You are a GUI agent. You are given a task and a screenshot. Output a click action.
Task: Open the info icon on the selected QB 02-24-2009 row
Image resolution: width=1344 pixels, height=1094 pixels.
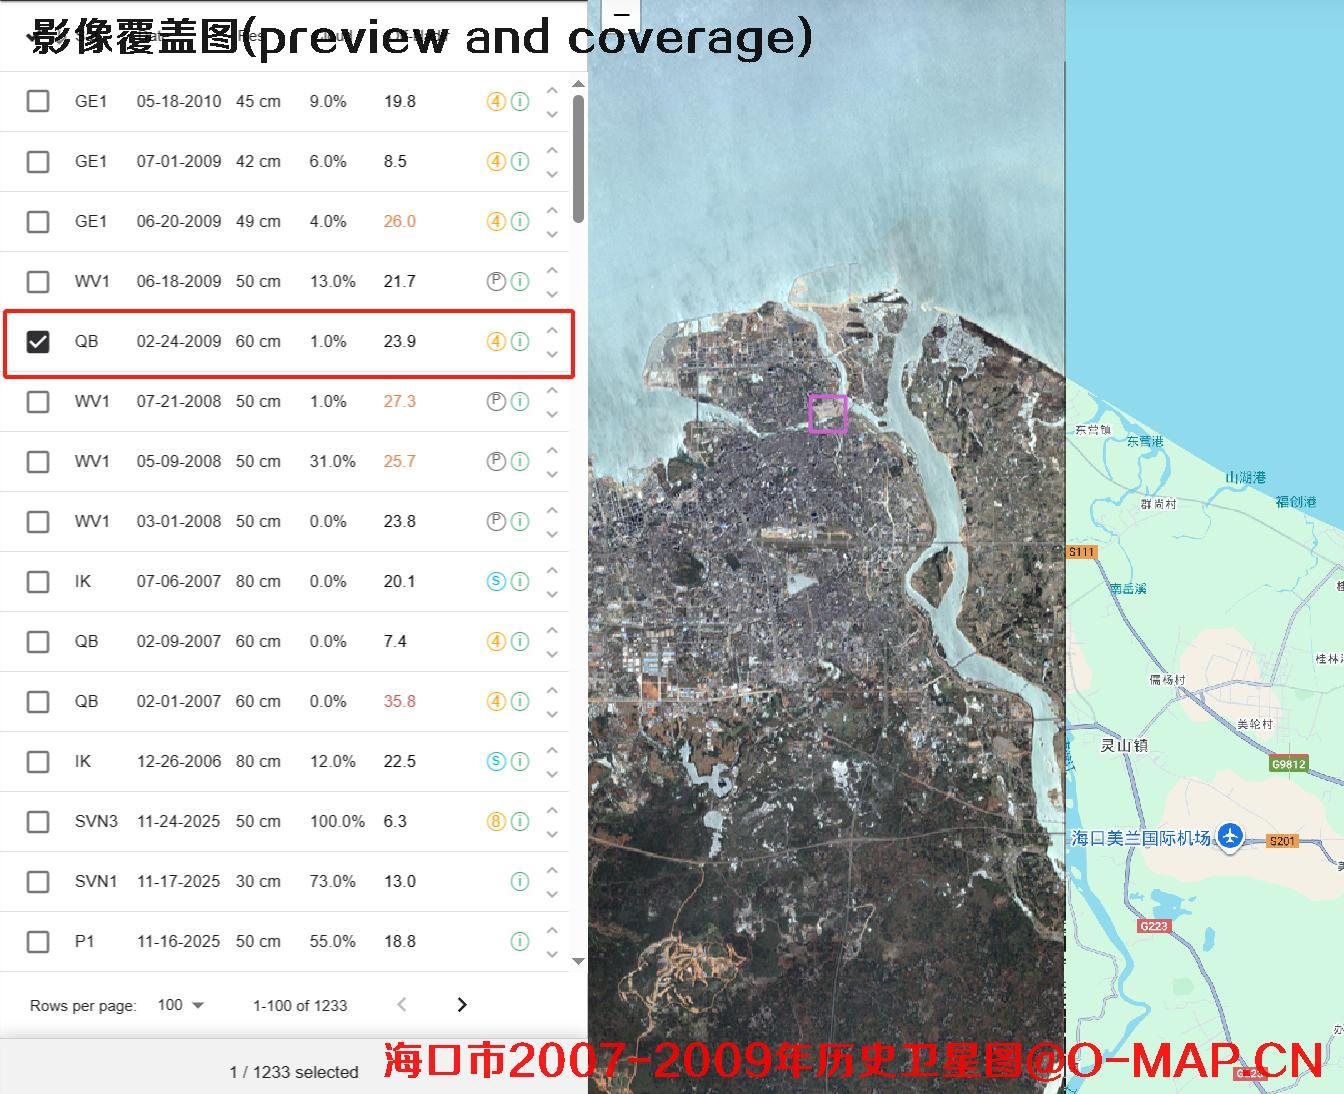[519, 341]
